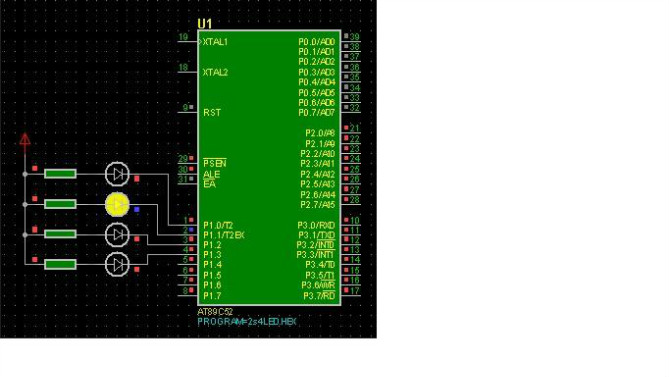Viewport: 670px width, 377px height.
Task: Click the P1.1/T2EX pin label
Action: [224, 235]
